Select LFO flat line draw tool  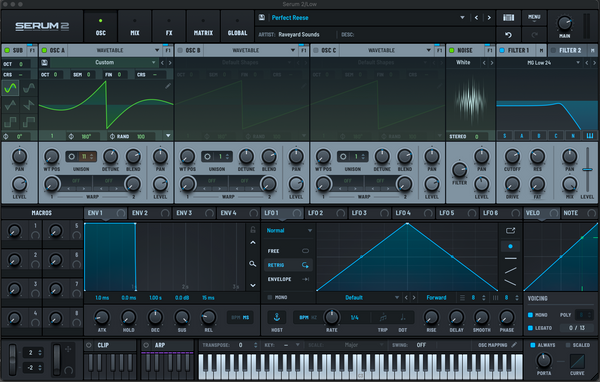(x=510, y=259)
